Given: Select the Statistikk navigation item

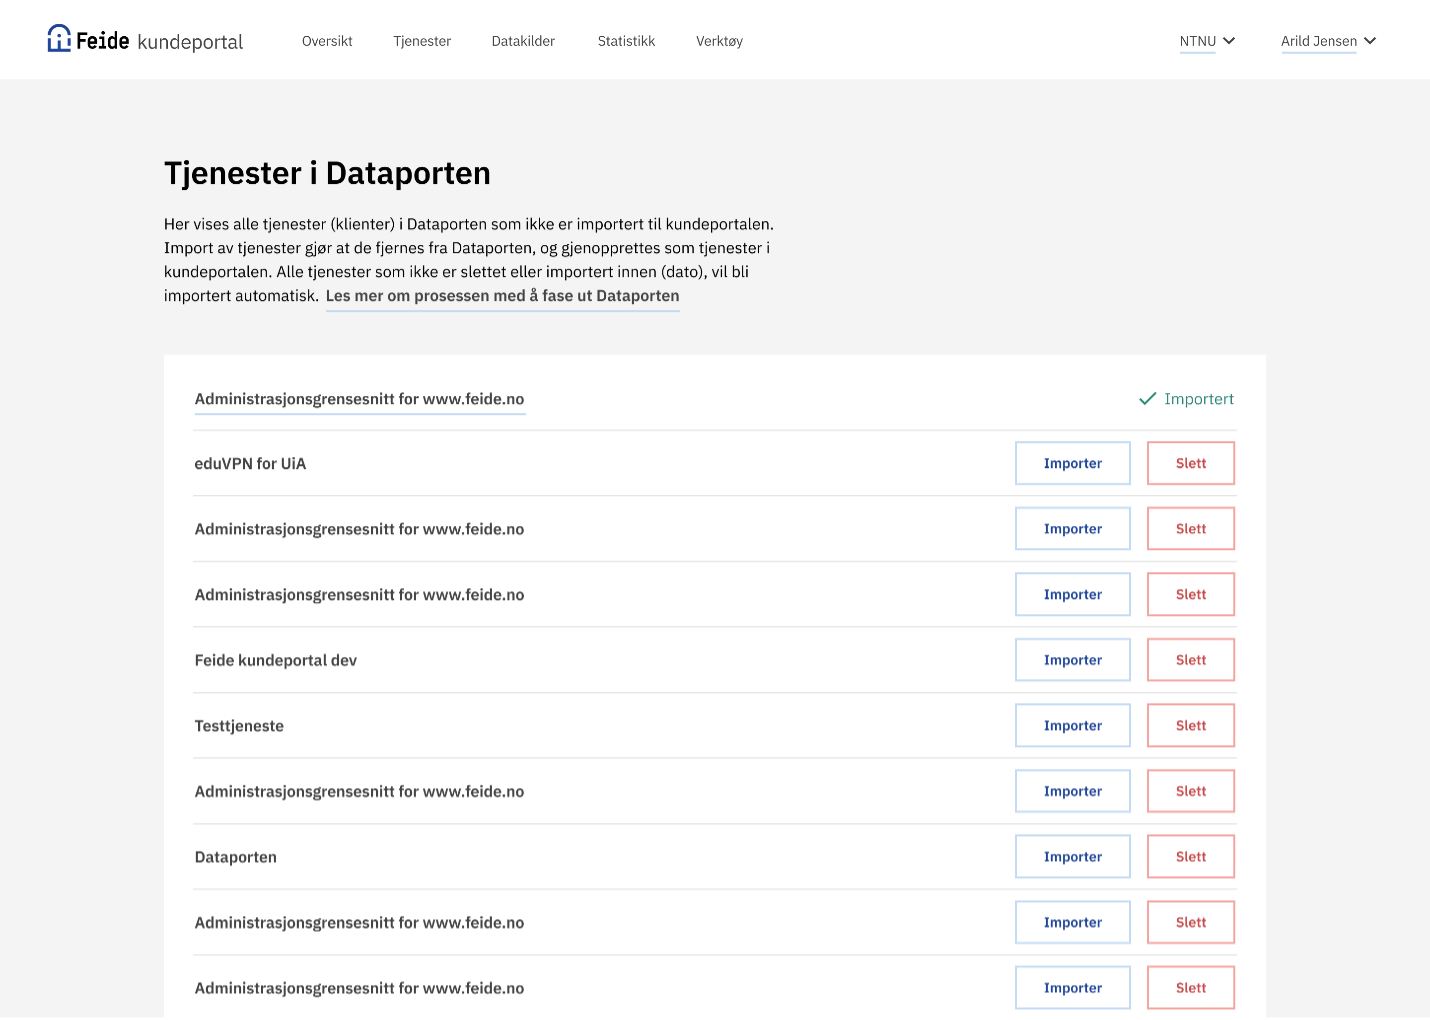Looking at the screenshot, I should pyautogui.click(x=626, y=41).
